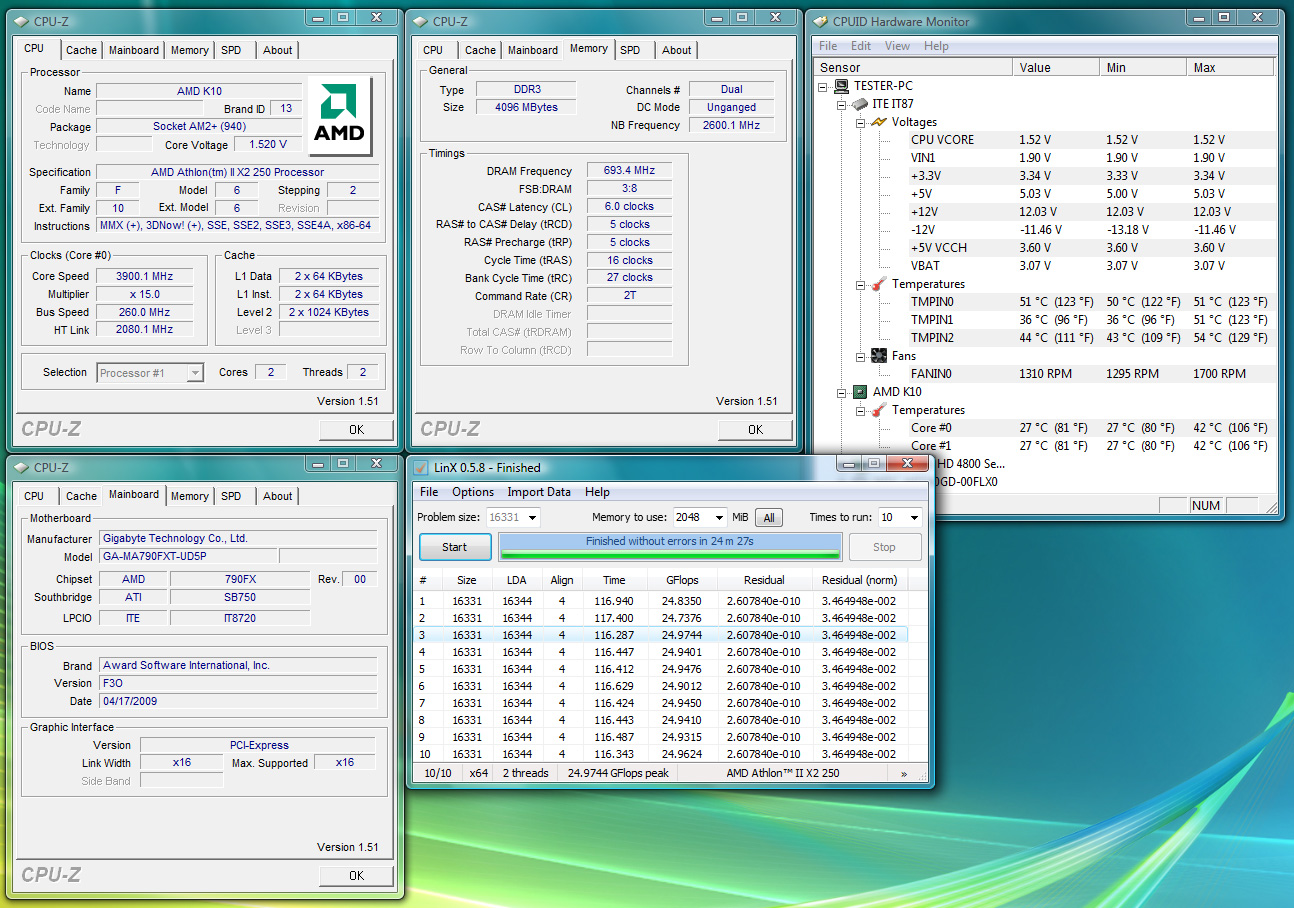Viewport: 1294px width, 908px height.
Task: Click the All memory button in LinX
Action: pos(769,518)
